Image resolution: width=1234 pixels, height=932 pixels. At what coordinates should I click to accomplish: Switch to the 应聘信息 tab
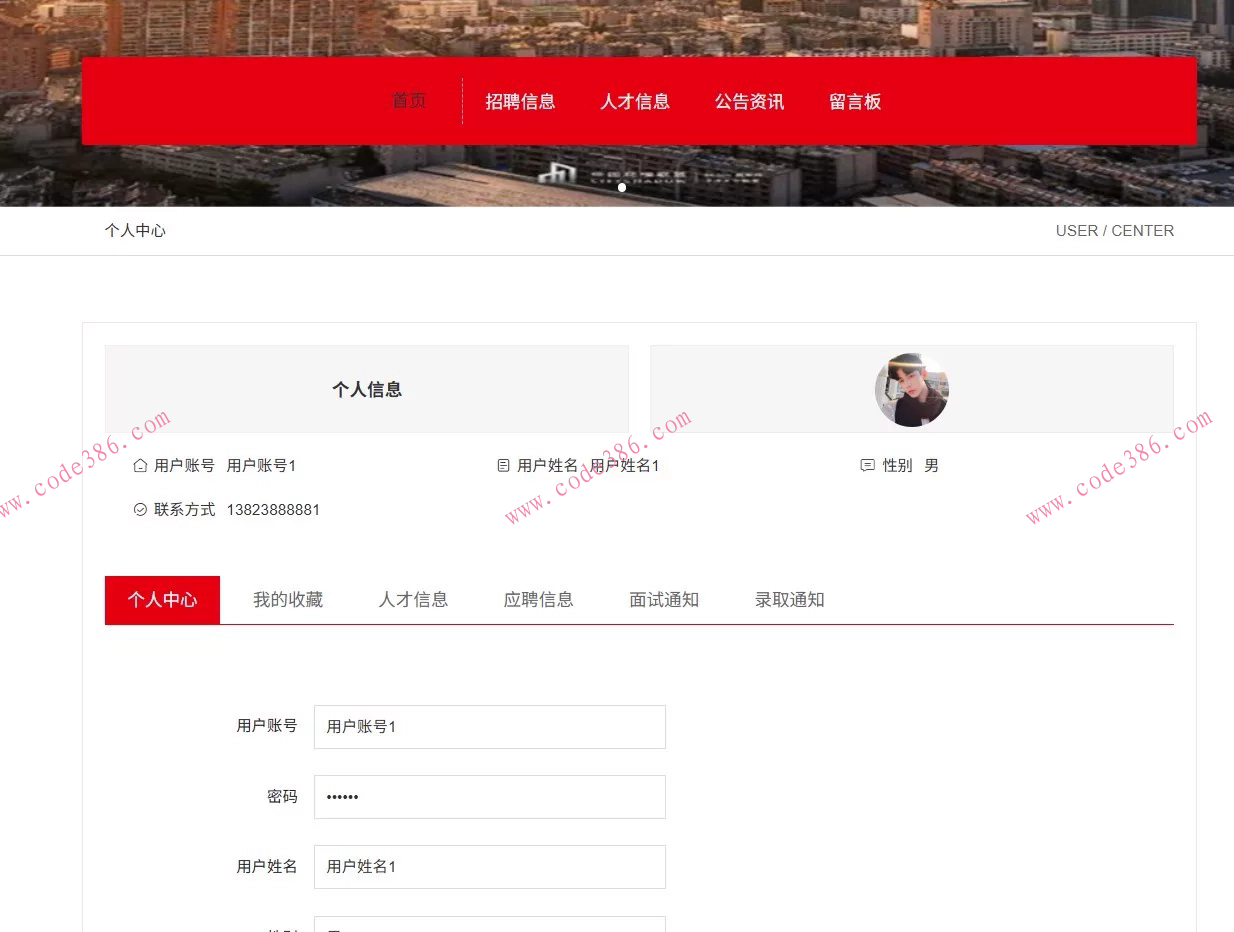[x=538, y=599]
